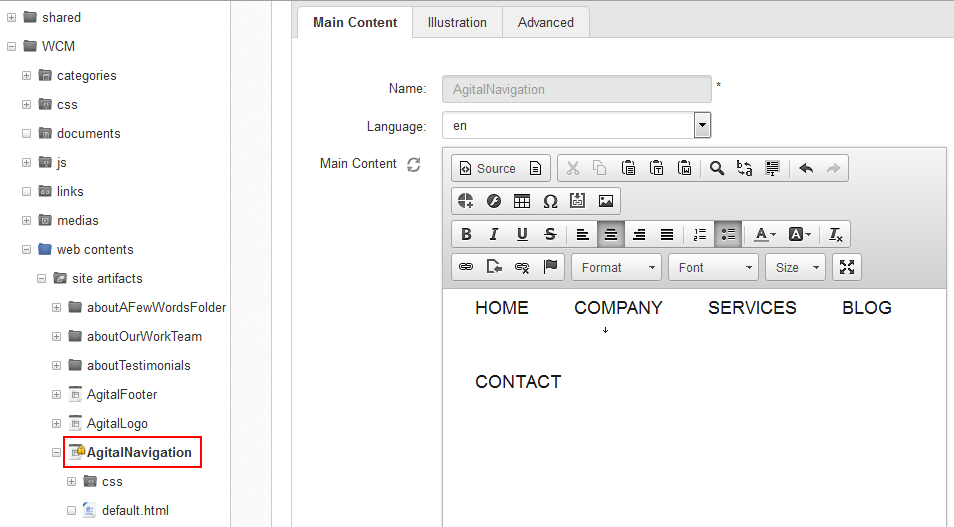The image size is (954, 527).
Task: Collapse the web contents folder
Action: click(26, 250)
